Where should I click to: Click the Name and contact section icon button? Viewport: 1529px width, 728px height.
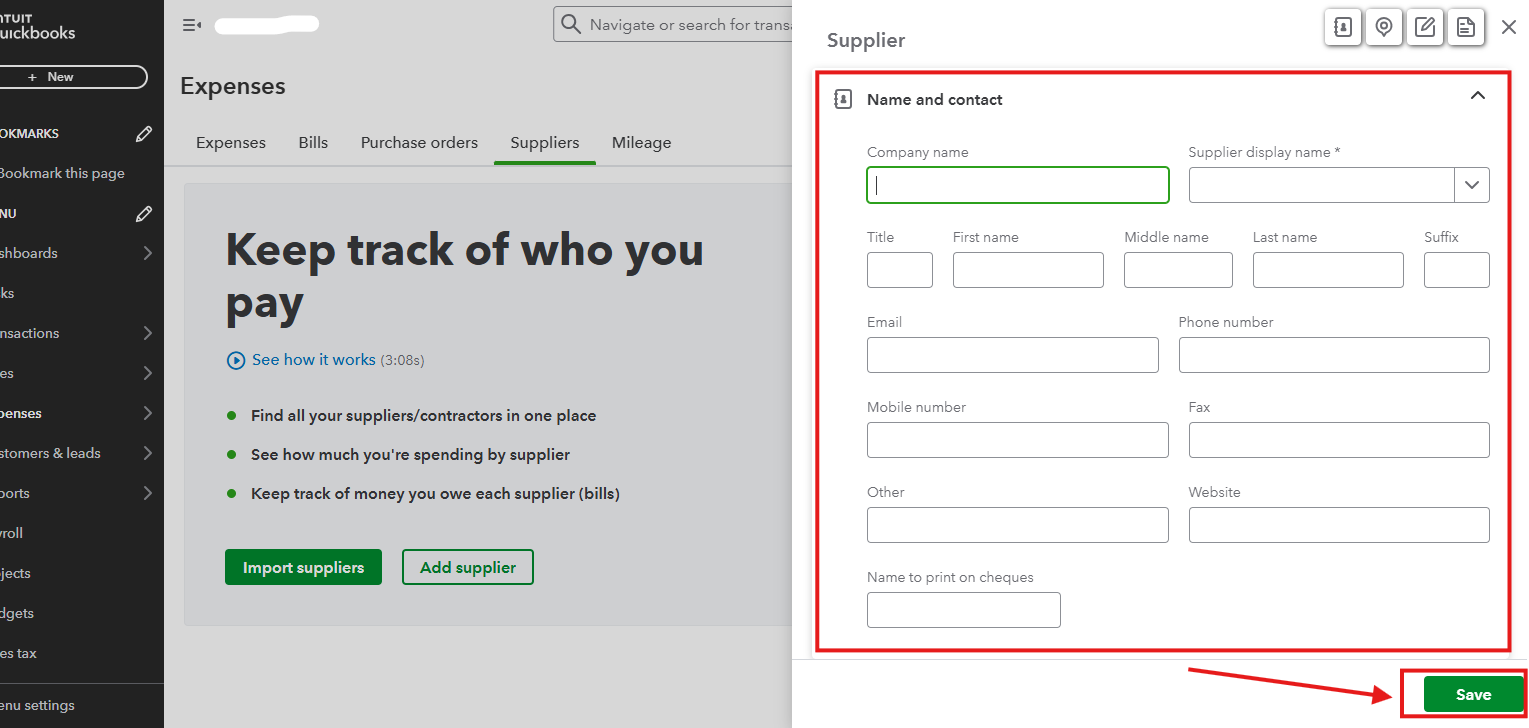(x=1343, y=28)
